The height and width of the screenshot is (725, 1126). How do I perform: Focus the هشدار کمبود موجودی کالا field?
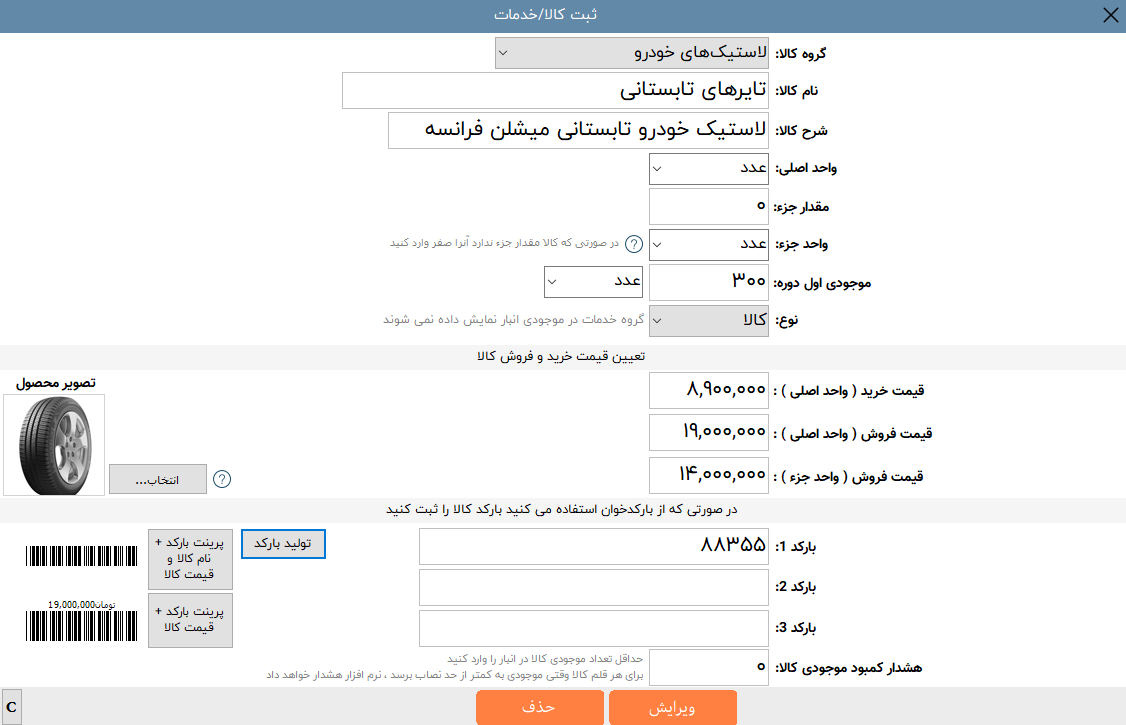tap(709, 668)
